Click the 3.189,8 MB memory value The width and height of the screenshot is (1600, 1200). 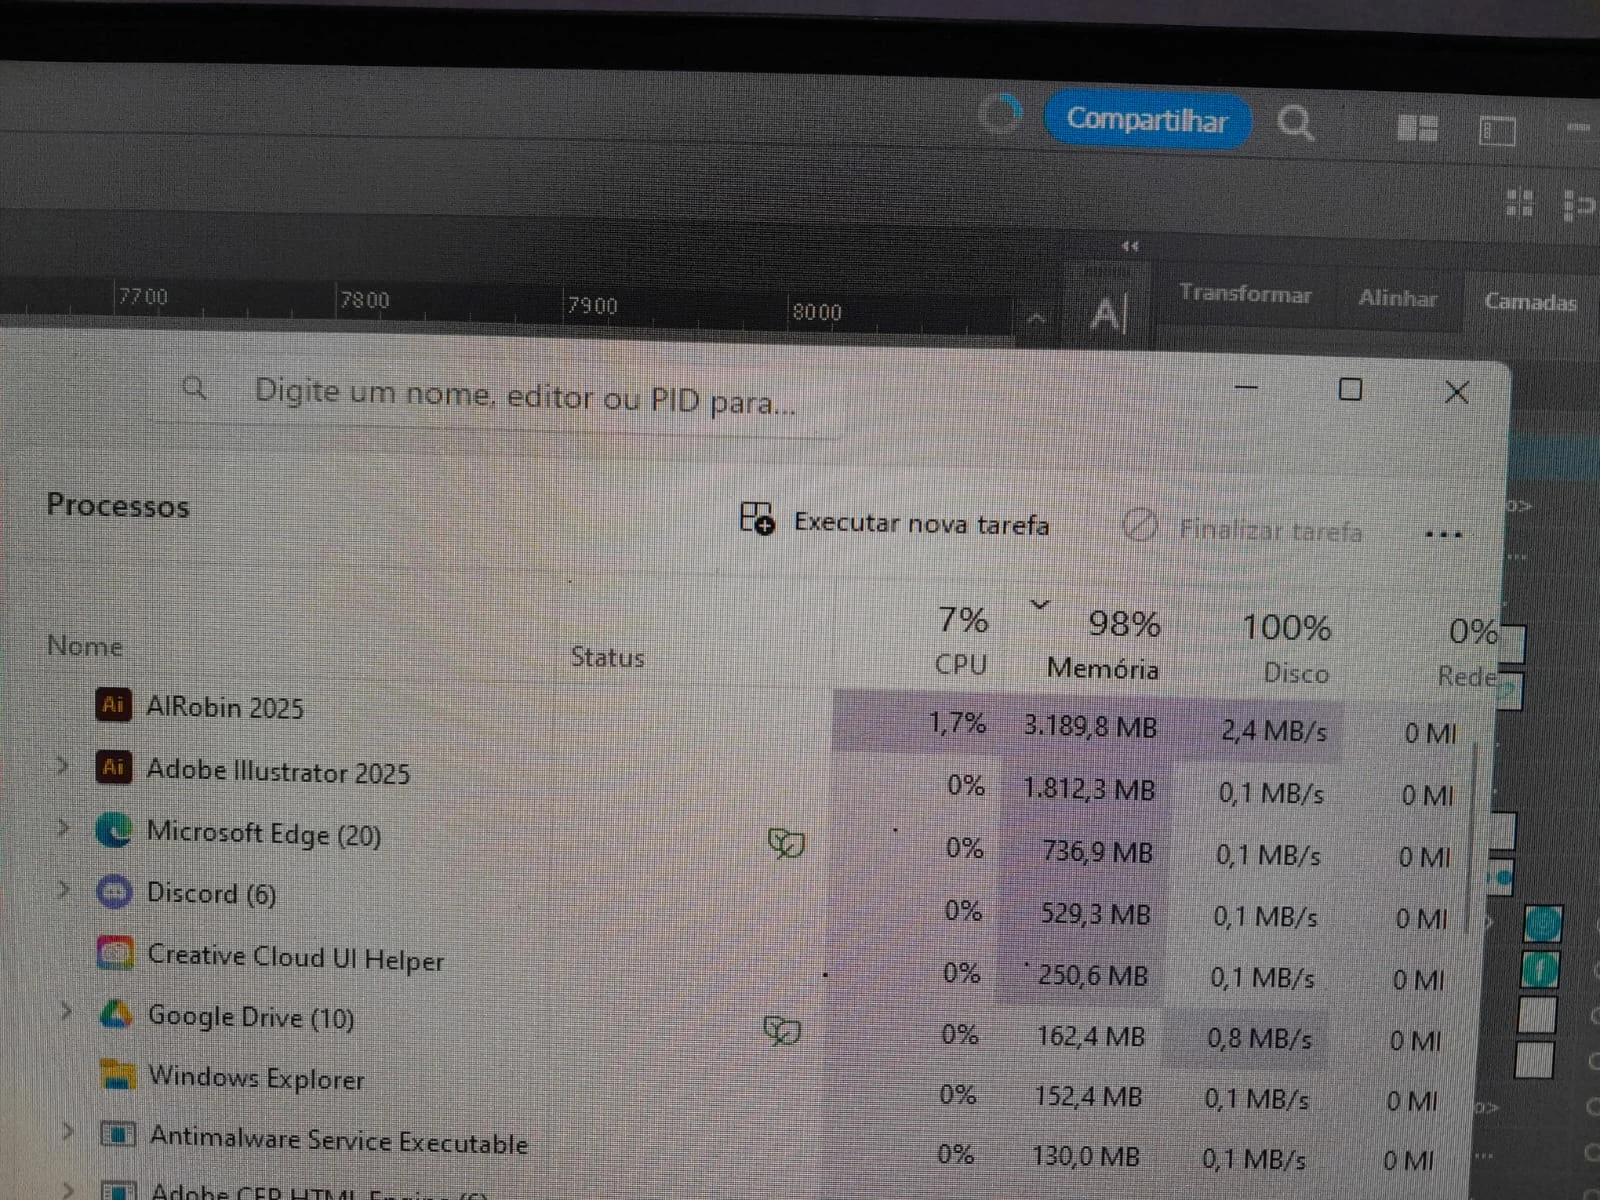(1090, 727)
